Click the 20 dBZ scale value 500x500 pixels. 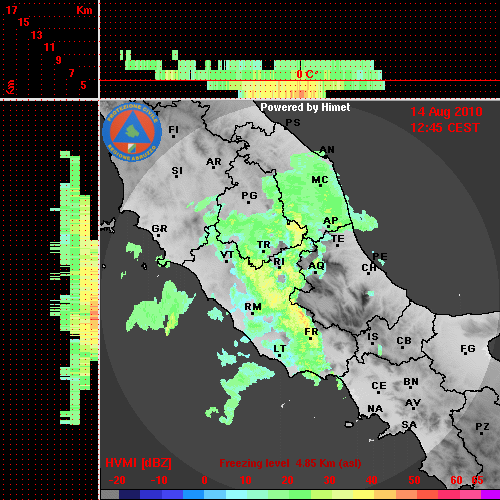point(287,480)
